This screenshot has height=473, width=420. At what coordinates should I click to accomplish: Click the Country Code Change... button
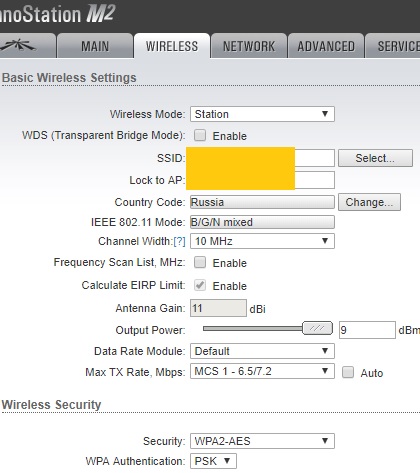pyautogui.click(x=369, y=202)
